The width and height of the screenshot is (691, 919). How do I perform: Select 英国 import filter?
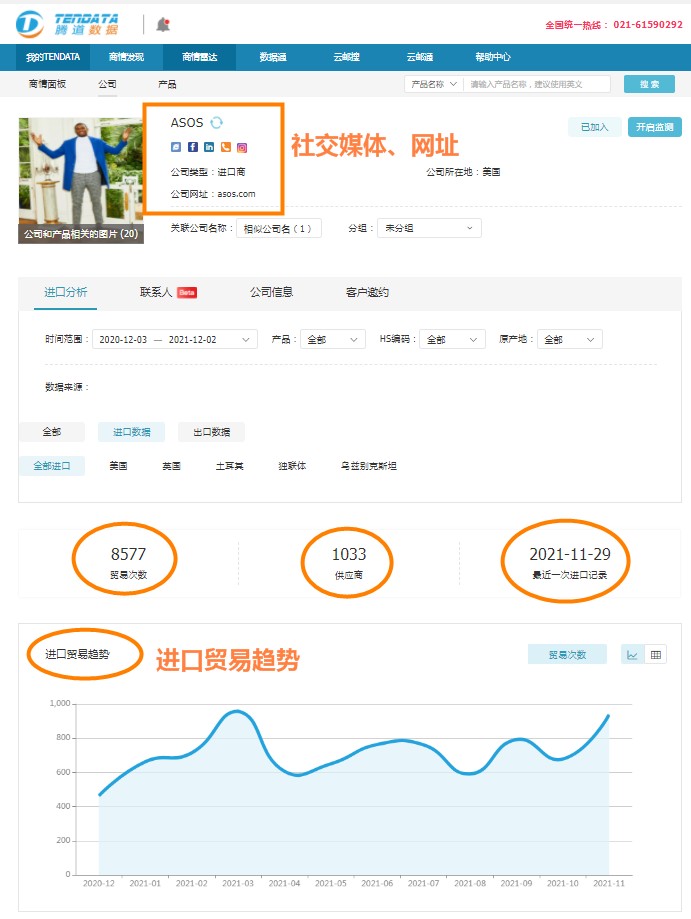coord(172,466)
